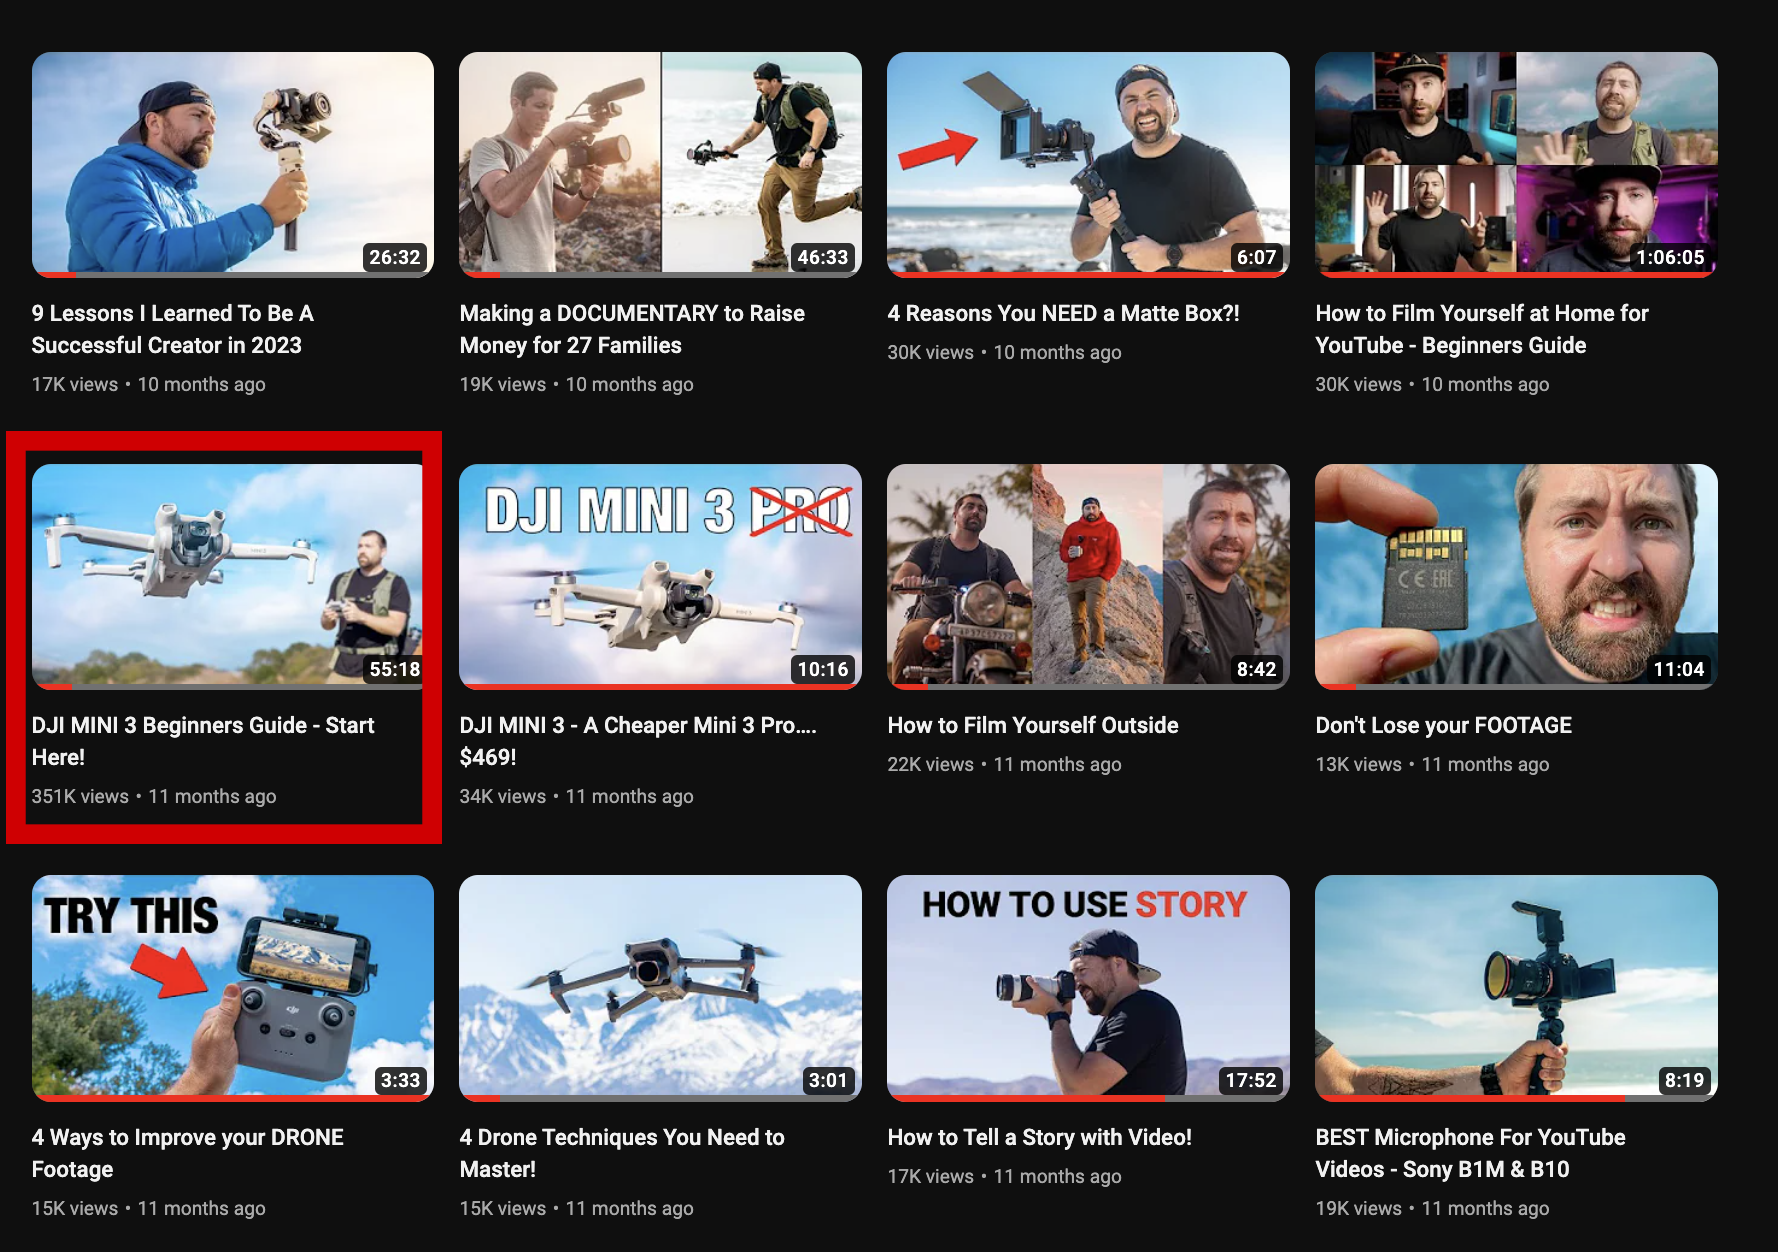Click '13K views • 11 months ago' text
Image resolution: width=1778 pixels, height=1252 pixels.
coord(1433,764)
